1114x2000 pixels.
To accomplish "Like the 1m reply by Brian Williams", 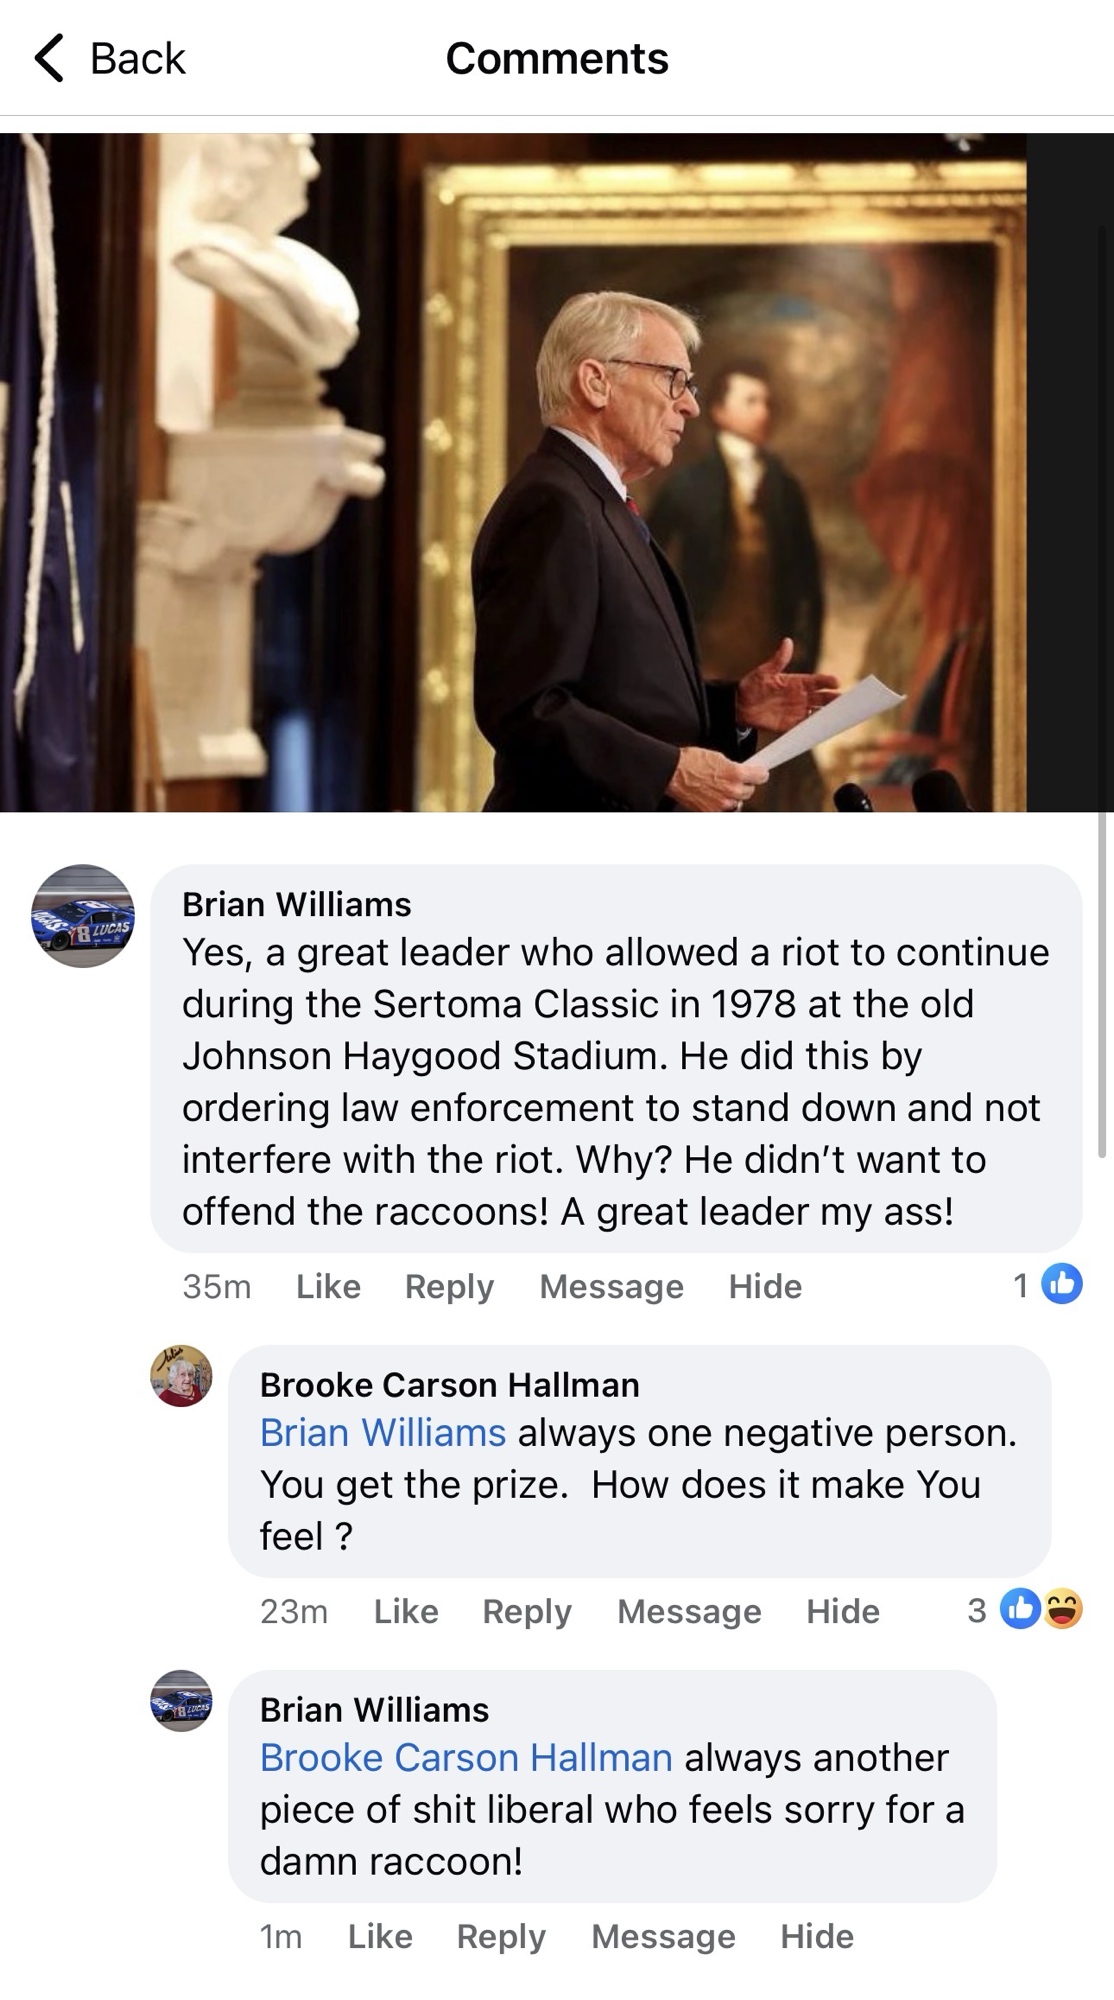I will [380, 1936].
